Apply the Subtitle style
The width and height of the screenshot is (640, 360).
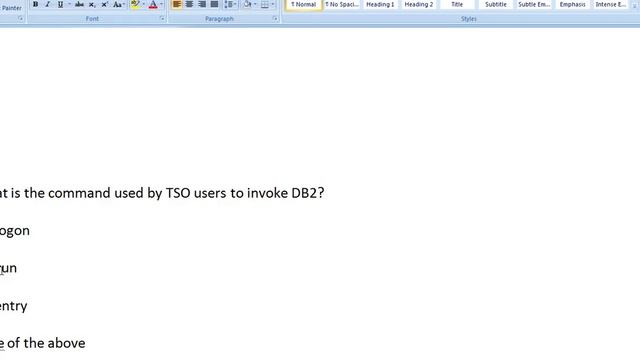tap(496, 4)
